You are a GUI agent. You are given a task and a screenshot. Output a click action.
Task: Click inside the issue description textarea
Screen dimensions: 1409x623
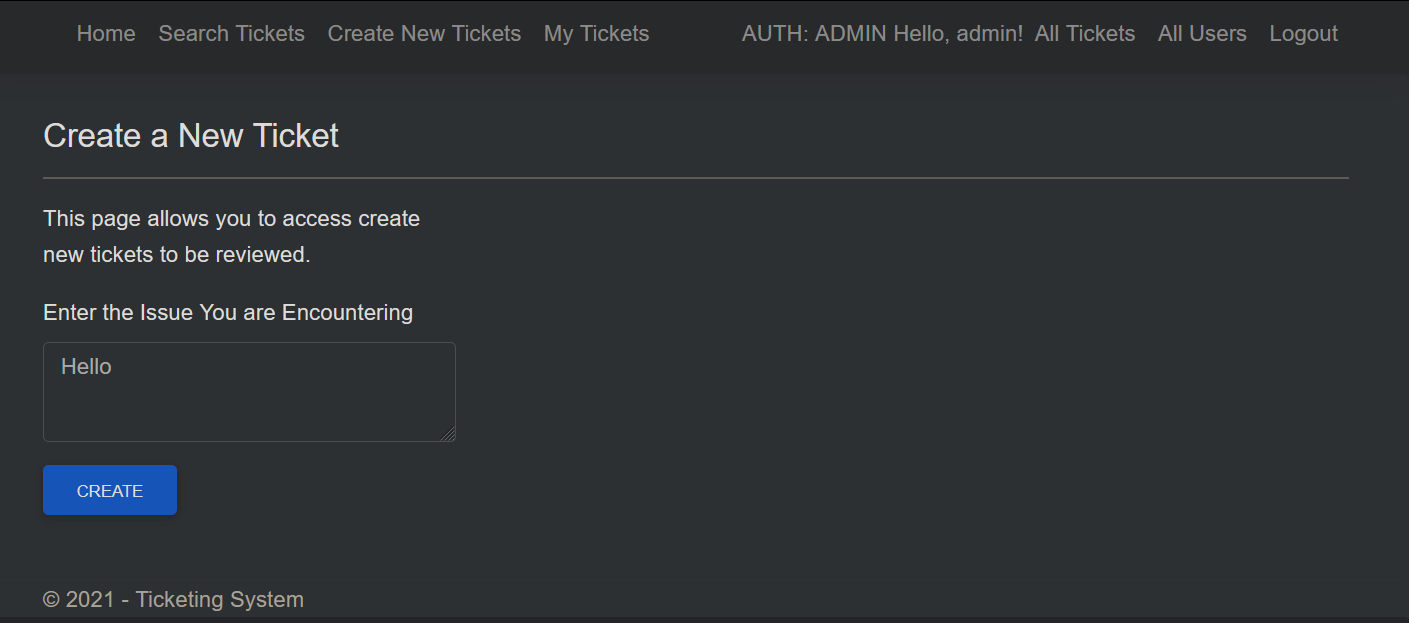pyautogui.click(x=249, y=400)
